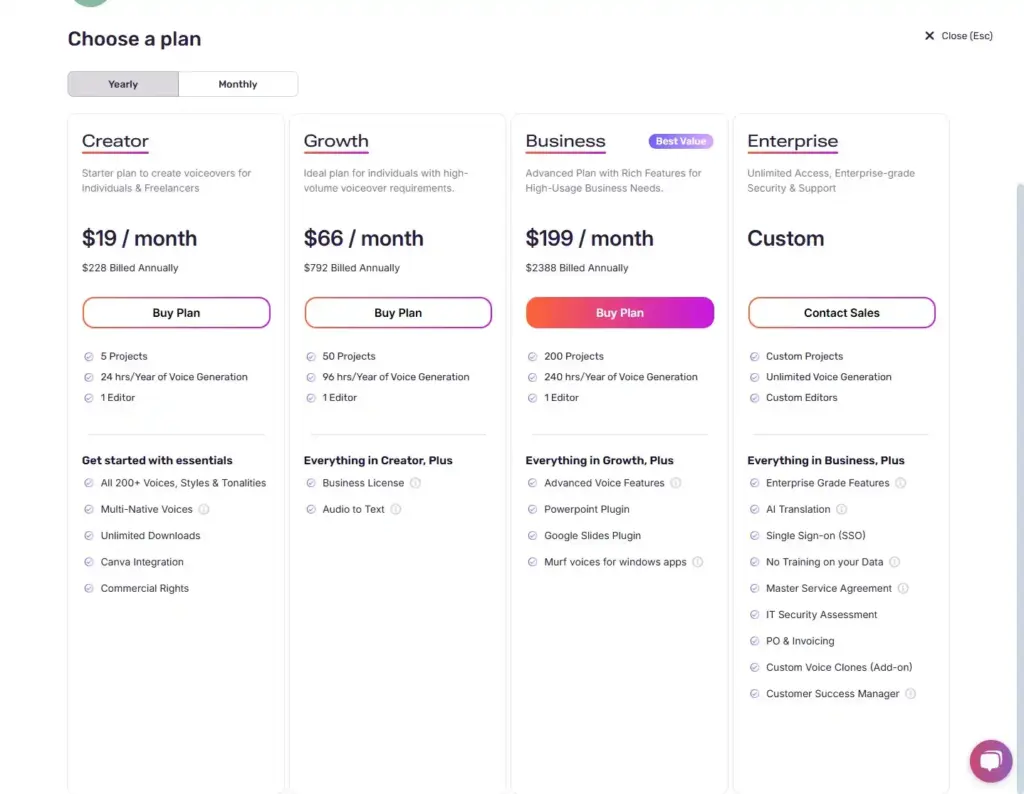1024x794 pixels.
Task: Click info icon beside Business License
Action: point(415,483)
